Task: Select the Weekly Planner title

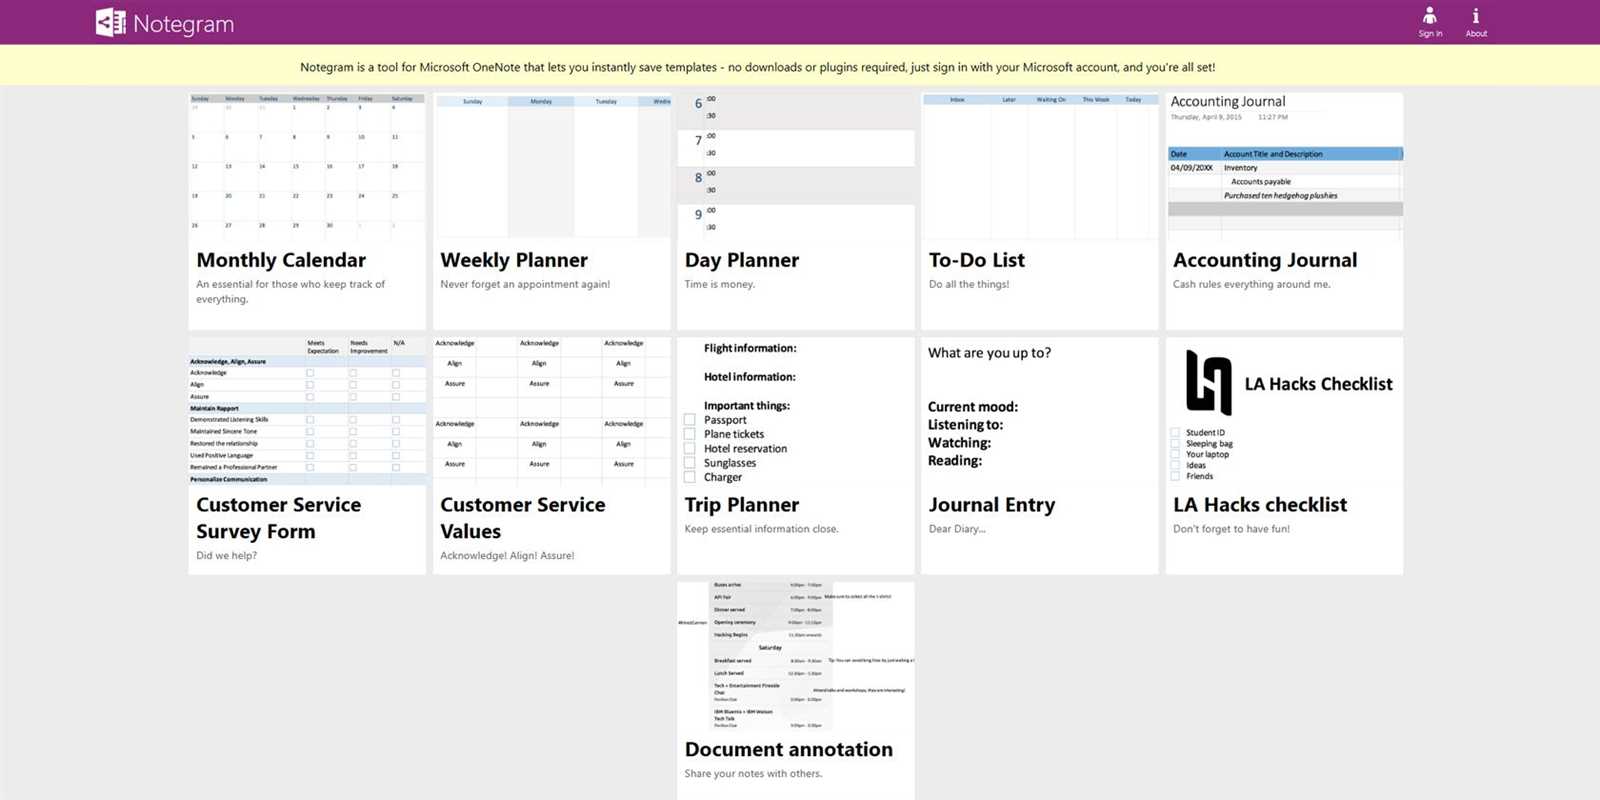Action: point(514,260)
